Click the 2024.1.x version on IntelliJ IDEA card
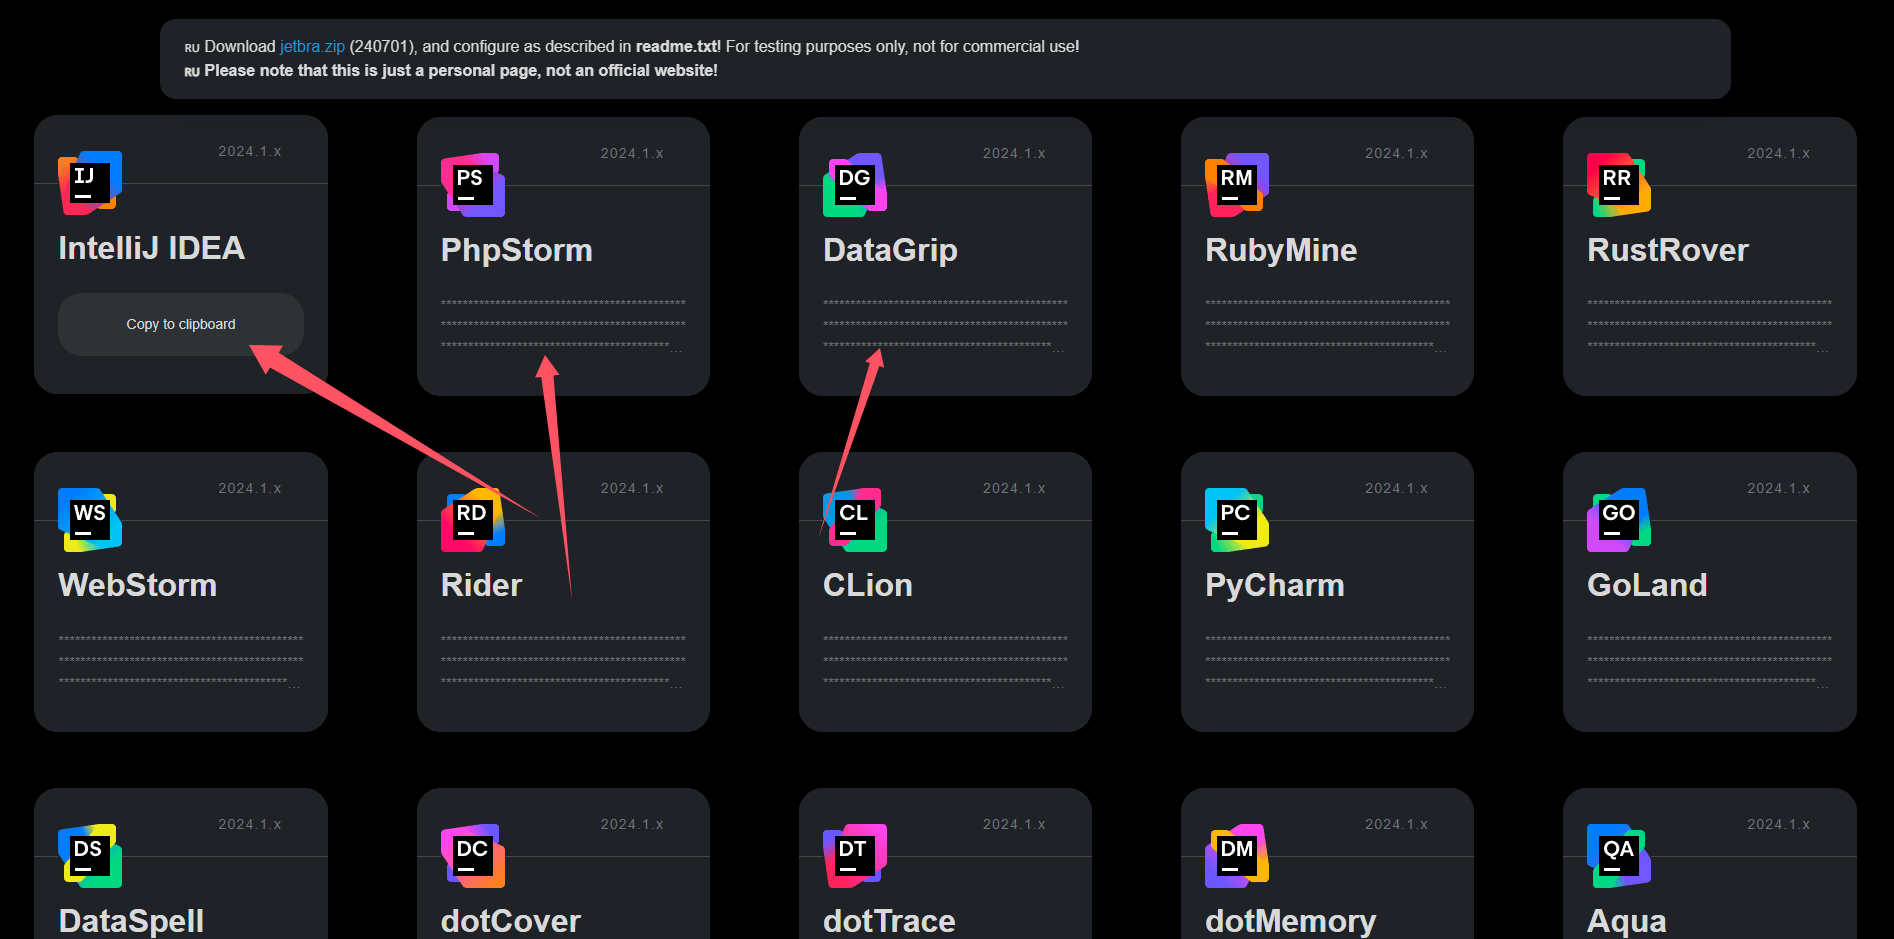This screenshot has width=1894, height=939. 250,152
